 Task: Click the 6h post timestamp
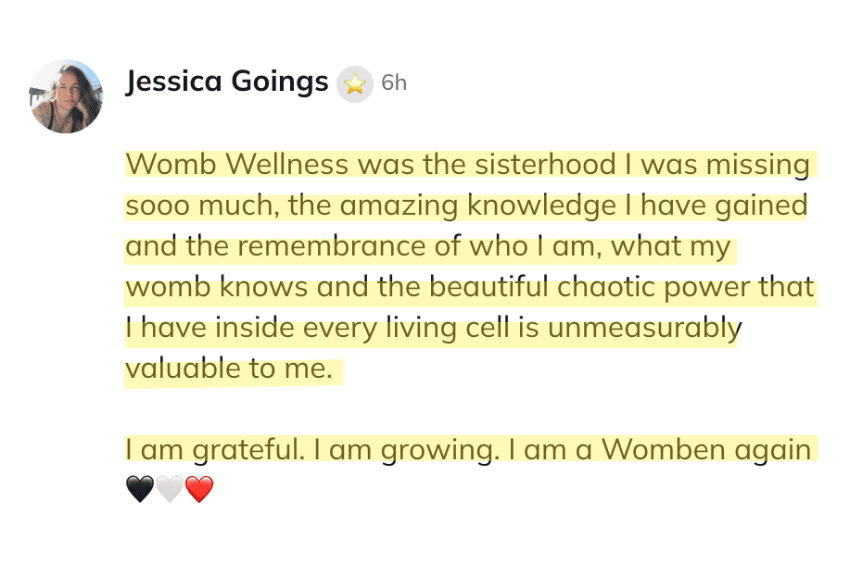point(394,83)
